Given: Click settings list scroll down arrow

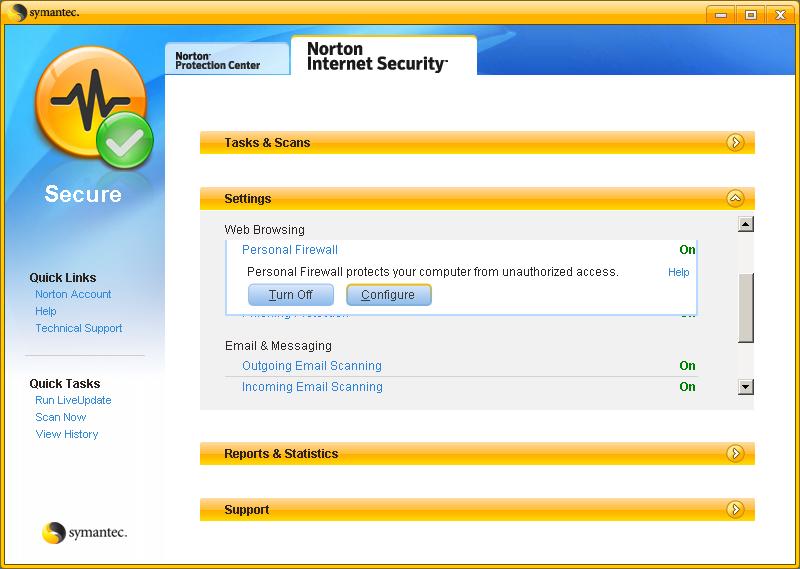Looking at the screenshot, I should (x=745, y=387).
